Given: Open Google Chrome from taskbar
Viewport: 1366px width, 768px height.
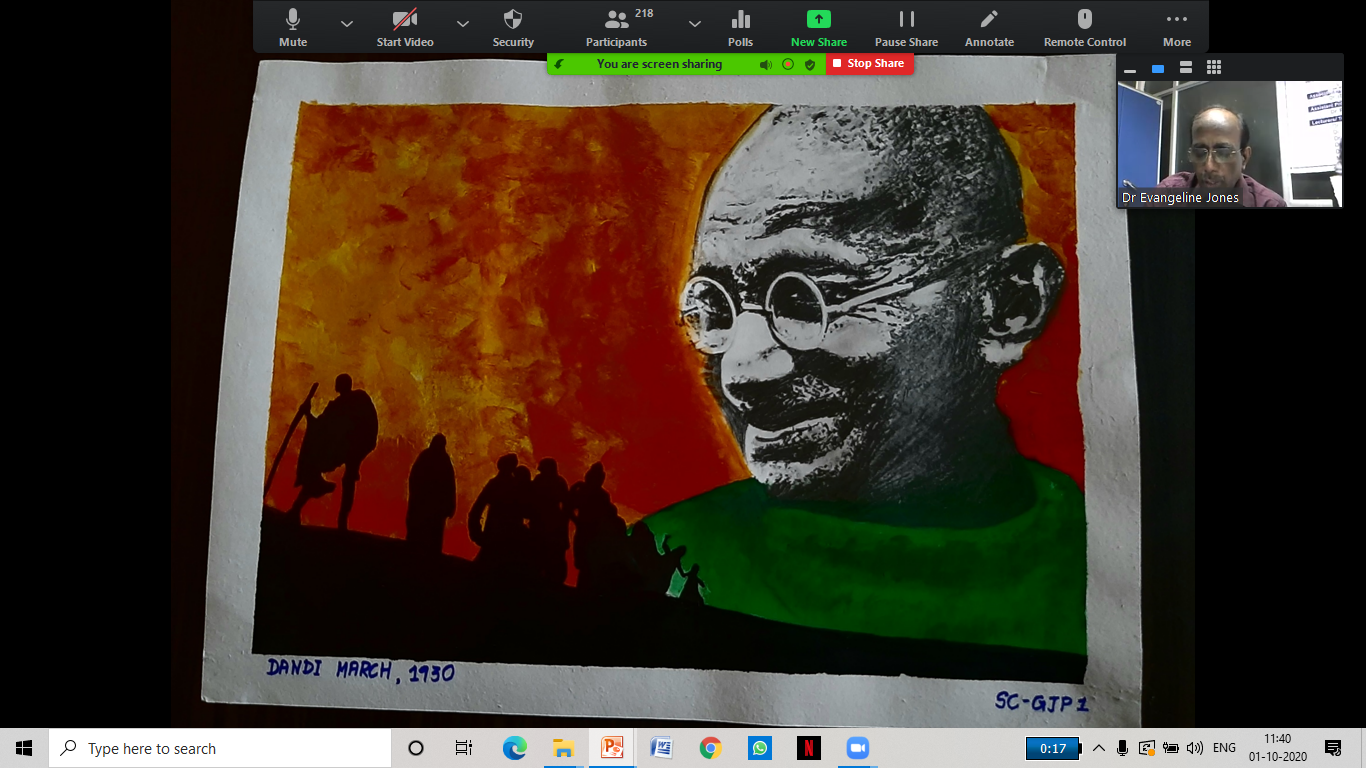Looking at the screenshot, I should click(x=710, y=748).
